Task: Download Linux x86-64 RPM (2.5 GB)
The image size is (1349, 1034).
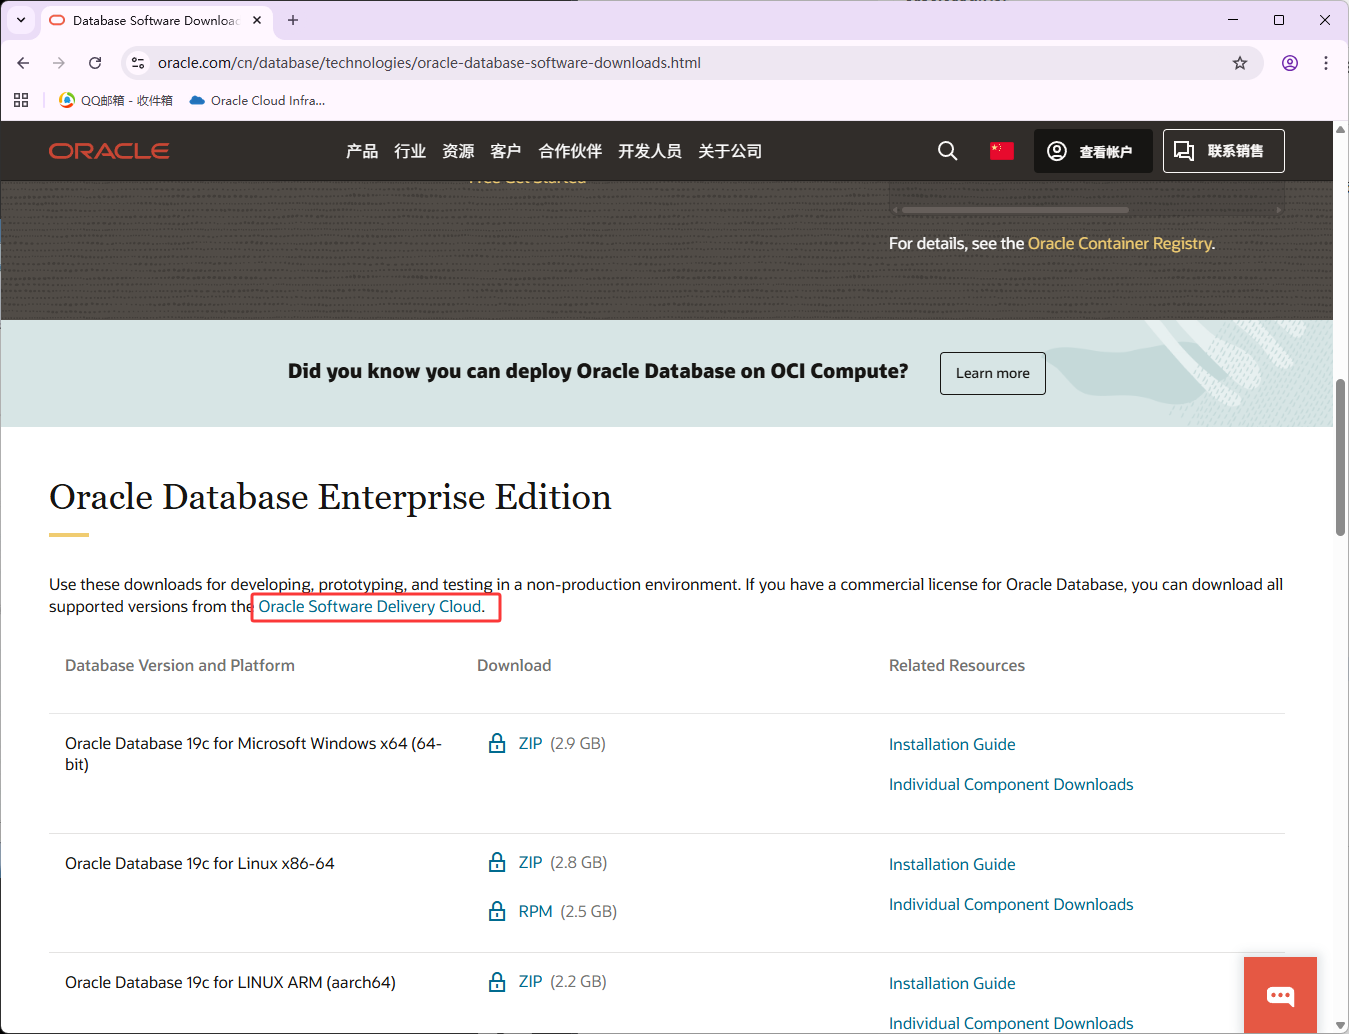Action: 536,911
